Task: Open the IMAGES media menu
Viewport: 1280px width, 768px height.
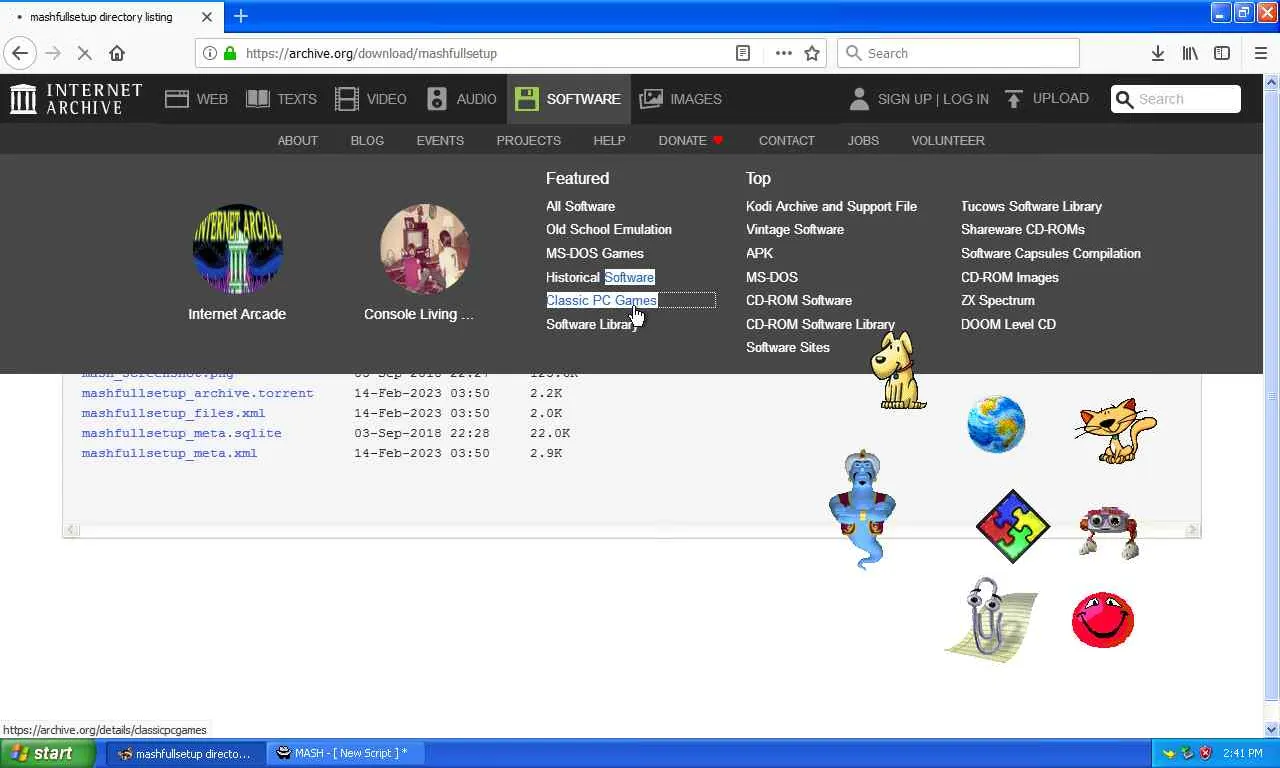Action: pos(681,99)
